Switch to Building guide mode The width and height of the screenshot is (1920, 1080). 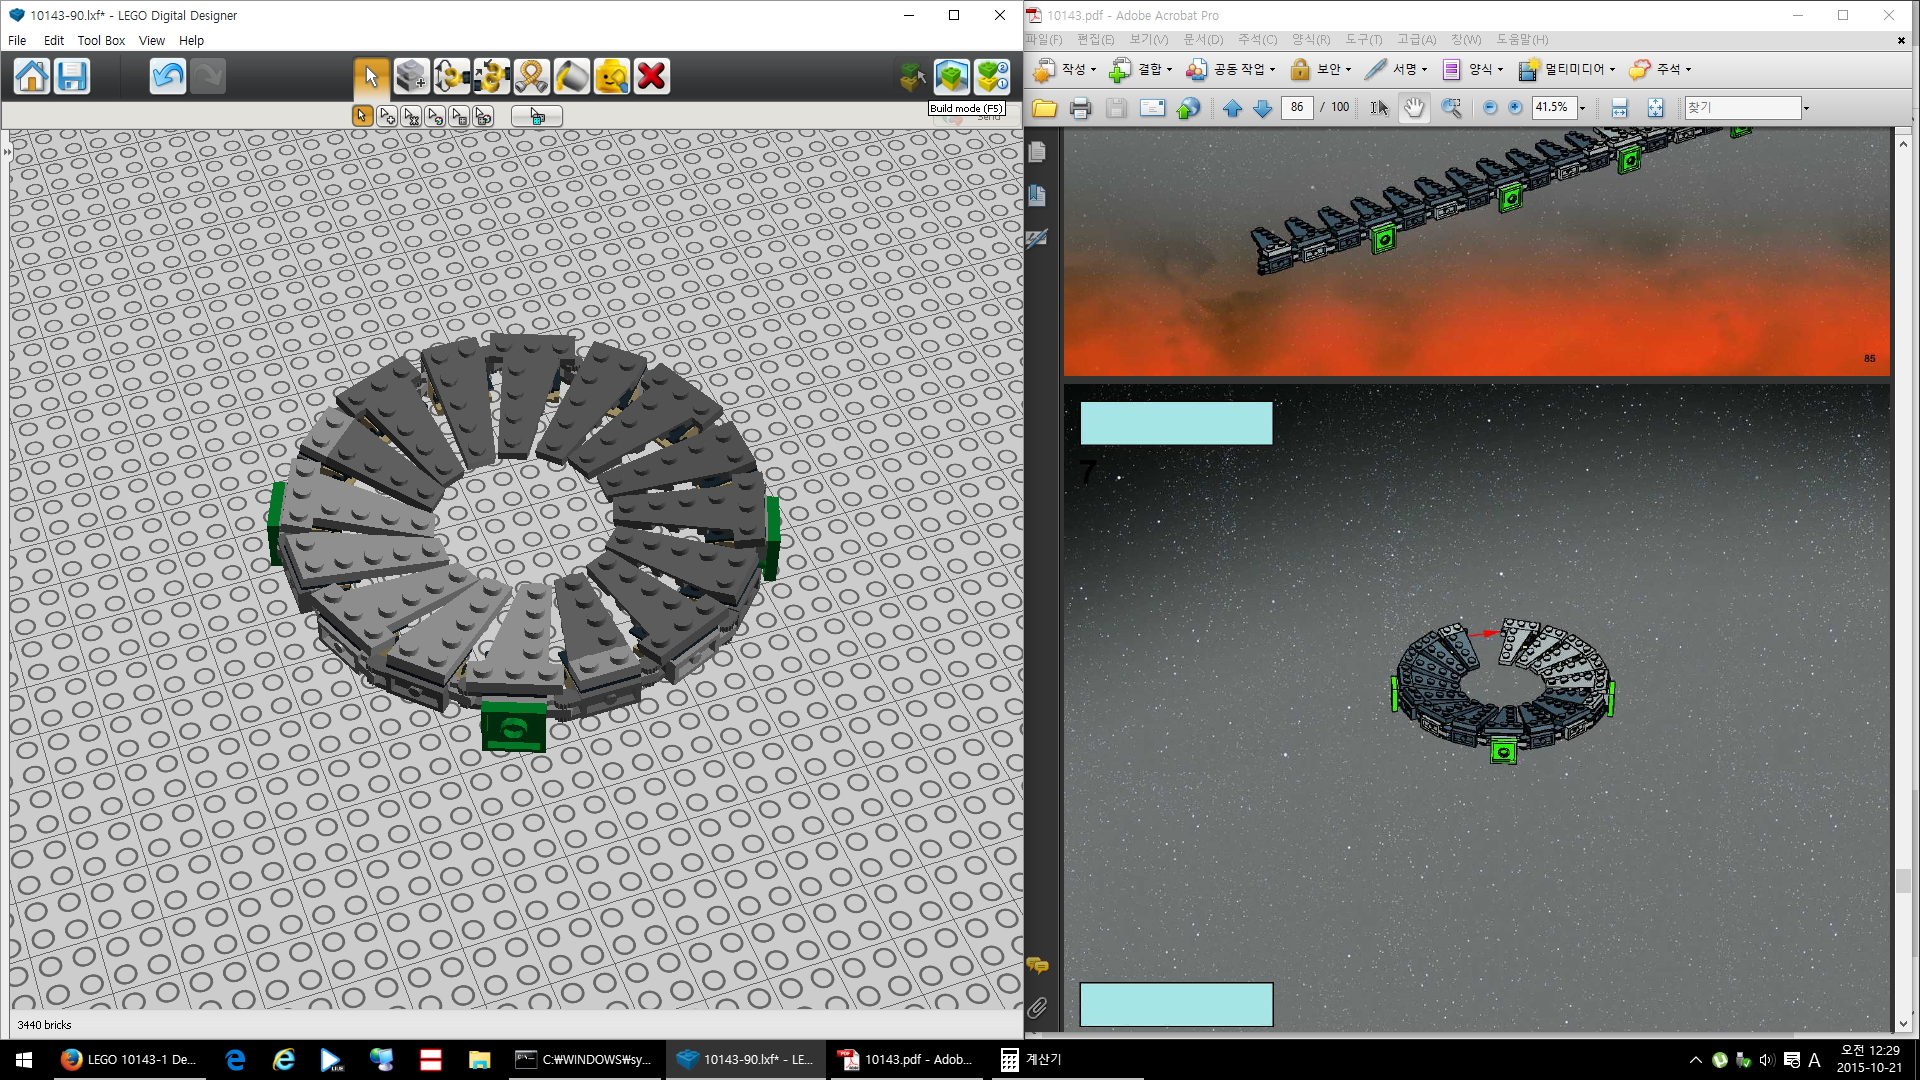pos(992,76)
